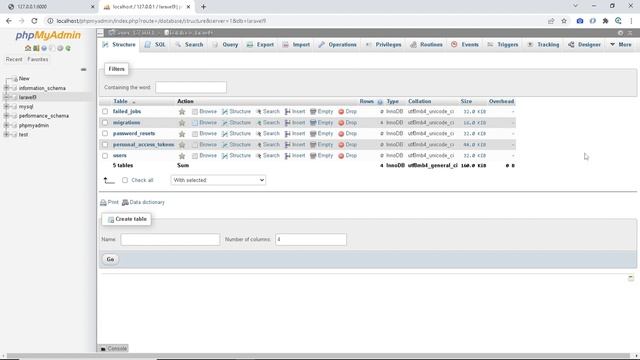640x360 pixels.
Task: Click the Containing the word filter field
Action: [x=191, y=87]
